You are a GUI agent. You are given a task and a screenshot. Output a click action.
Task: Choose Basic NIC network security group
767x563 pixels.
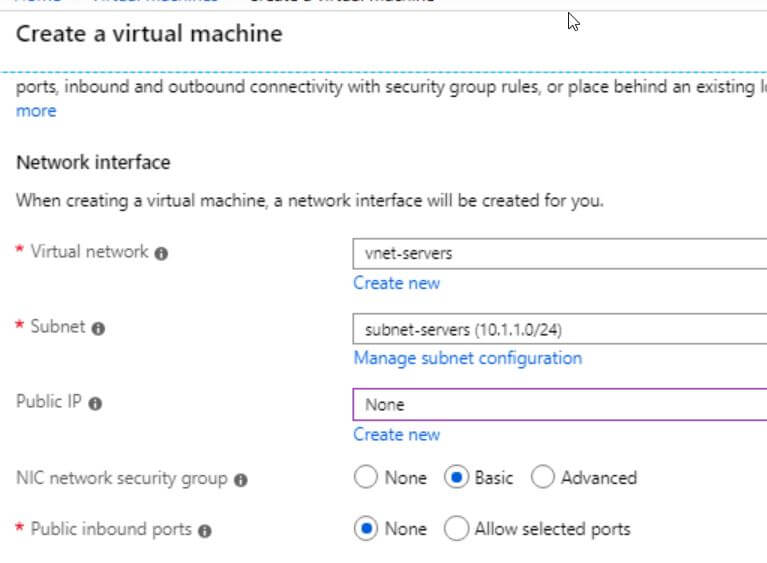[x=456, y=477]
